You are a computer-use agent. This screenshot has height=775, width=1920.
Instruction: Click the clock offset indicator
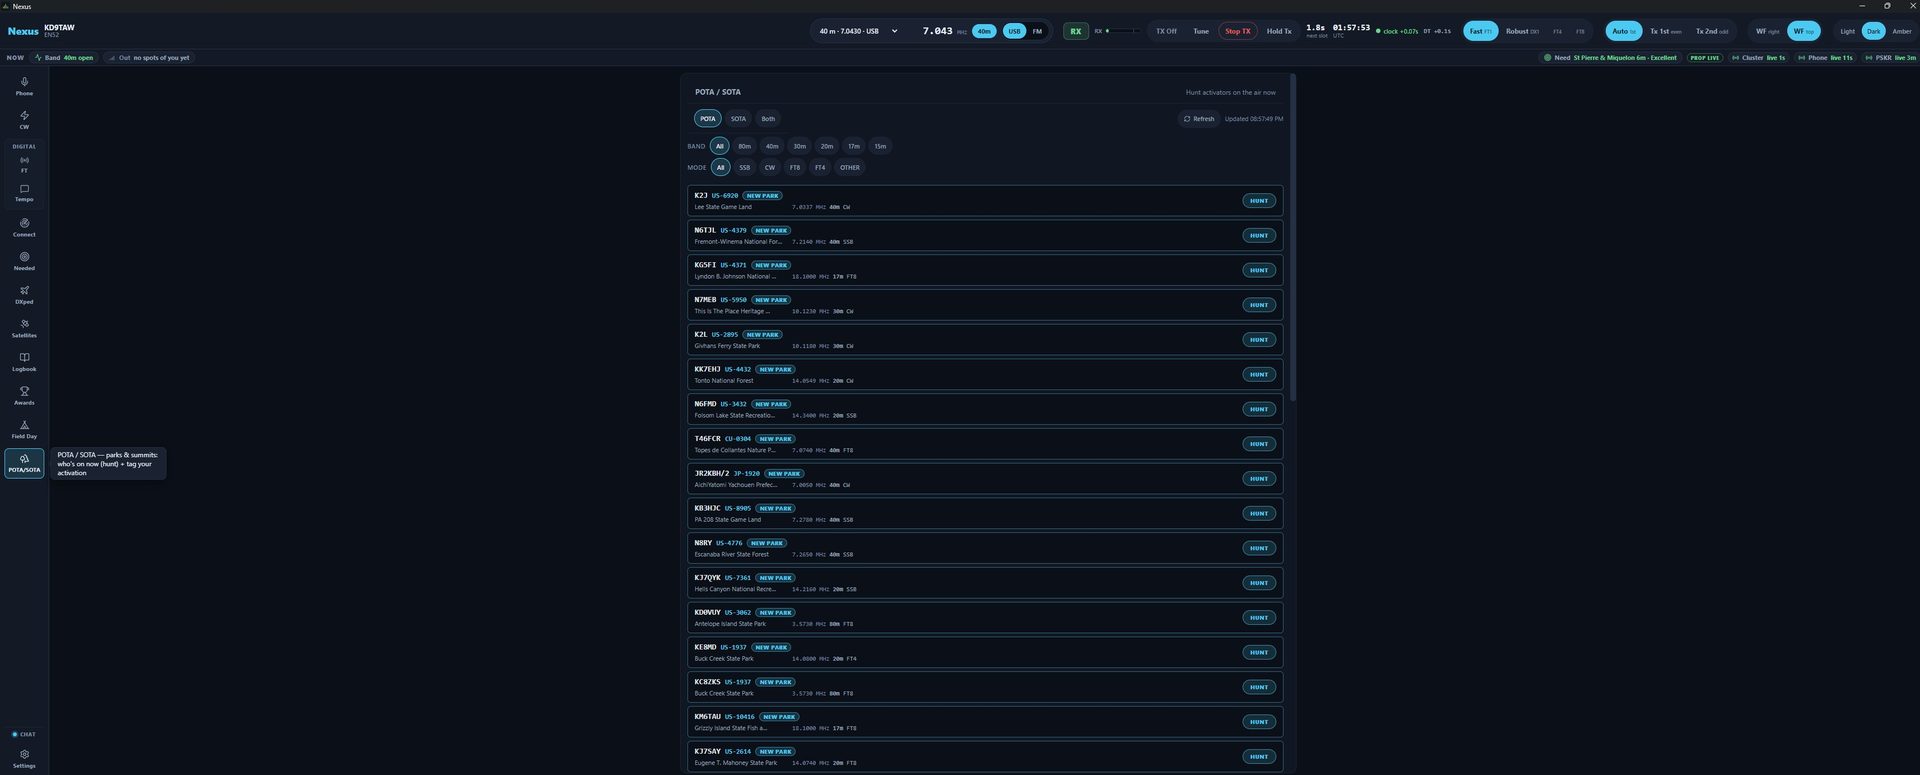click(1397, 31)
